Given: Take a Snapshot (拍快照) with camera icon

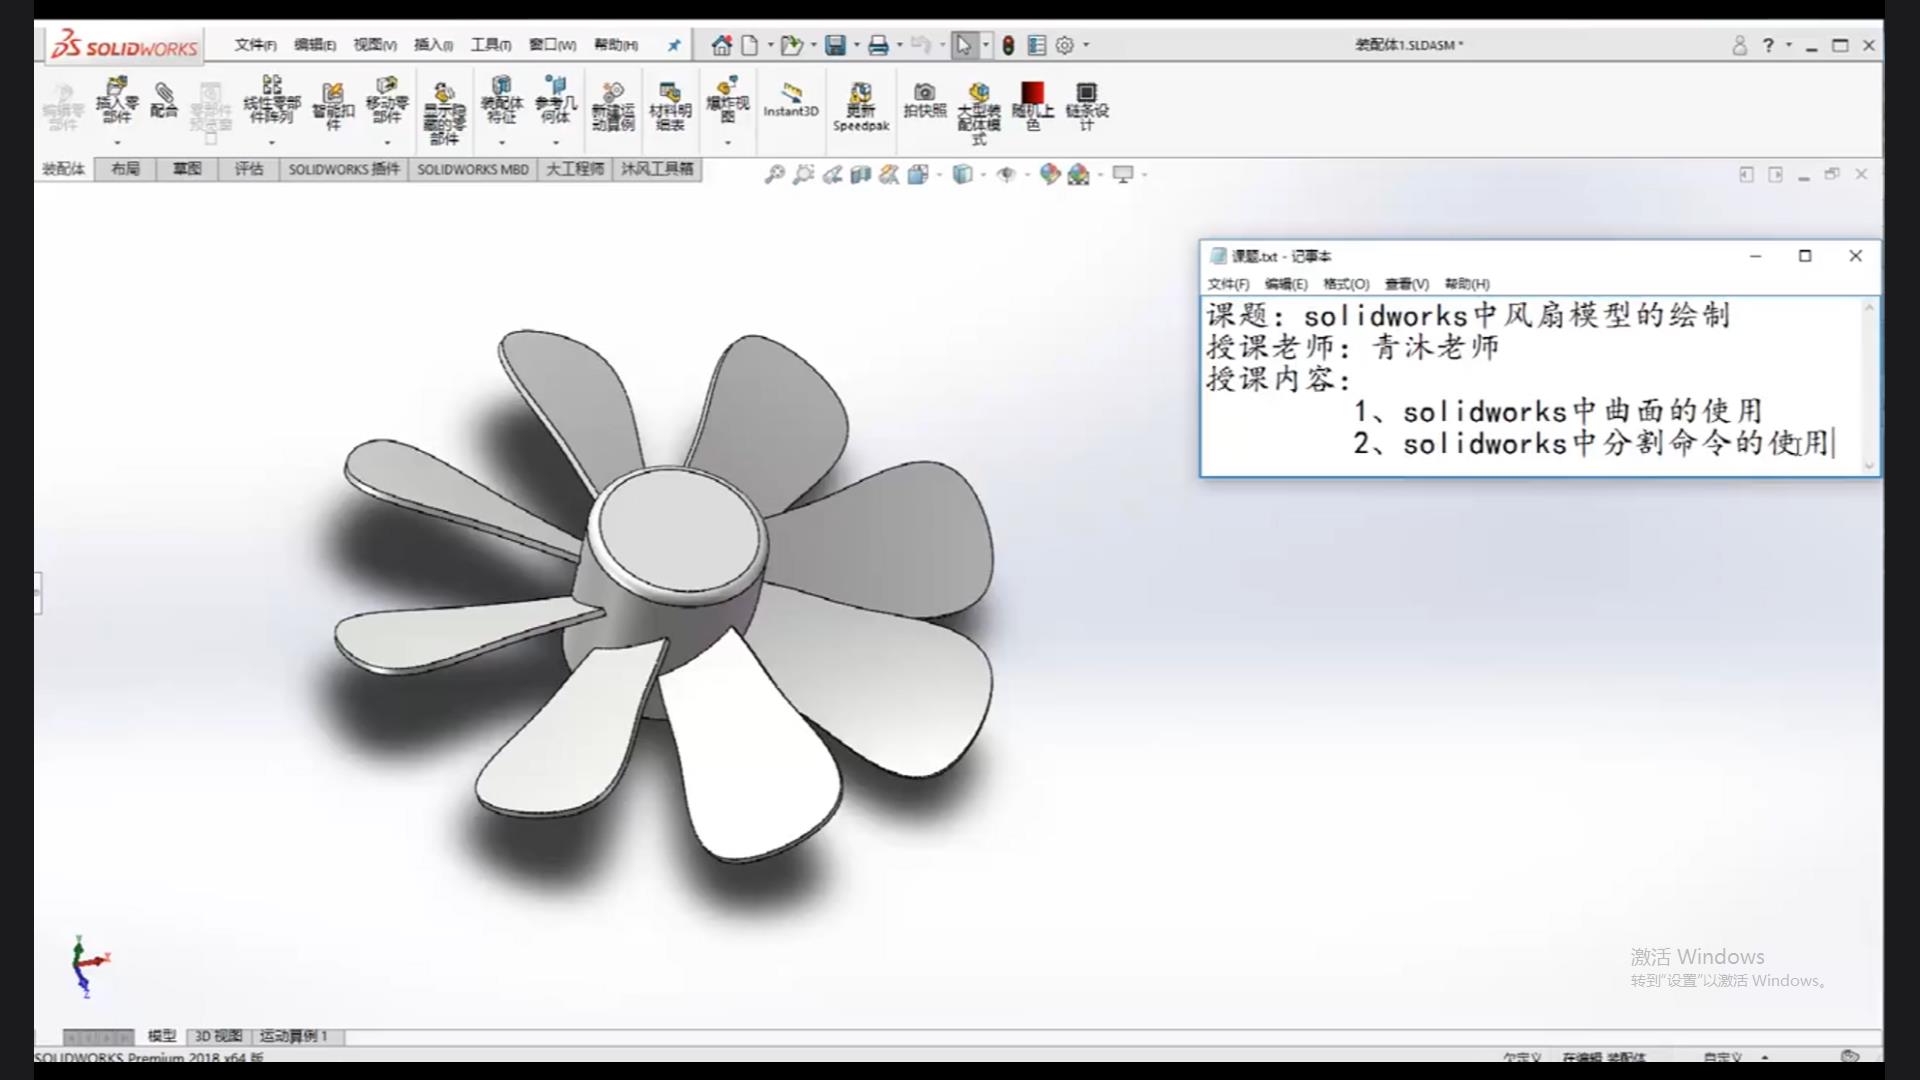Looking at the screenshot, I should (925, 101).
